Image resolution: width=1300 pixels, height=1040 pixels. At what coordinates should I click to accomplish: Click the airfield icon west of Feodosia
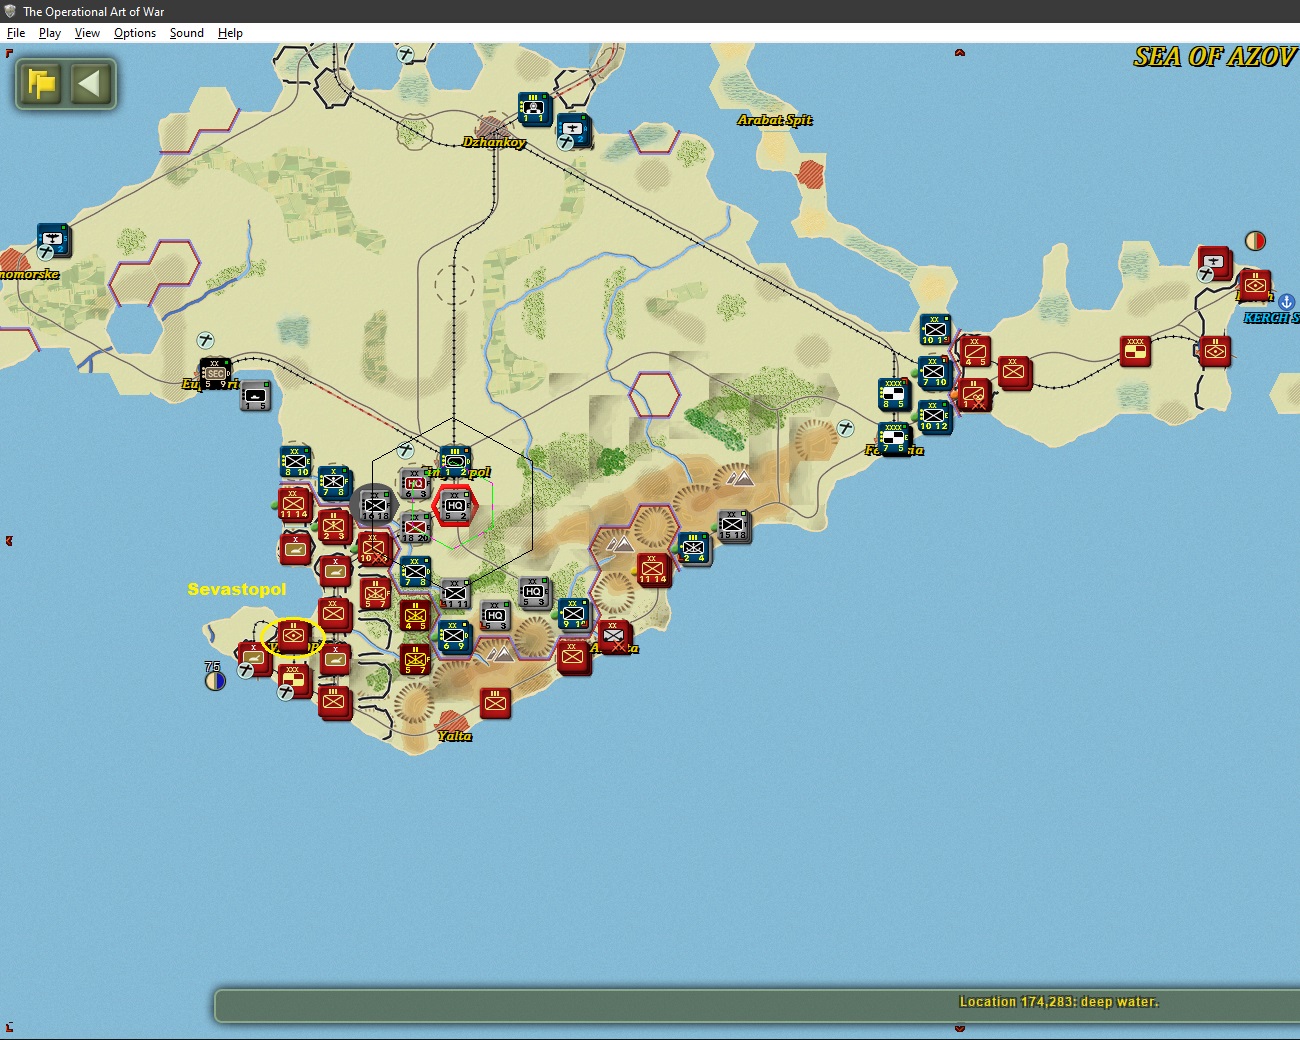846,428
